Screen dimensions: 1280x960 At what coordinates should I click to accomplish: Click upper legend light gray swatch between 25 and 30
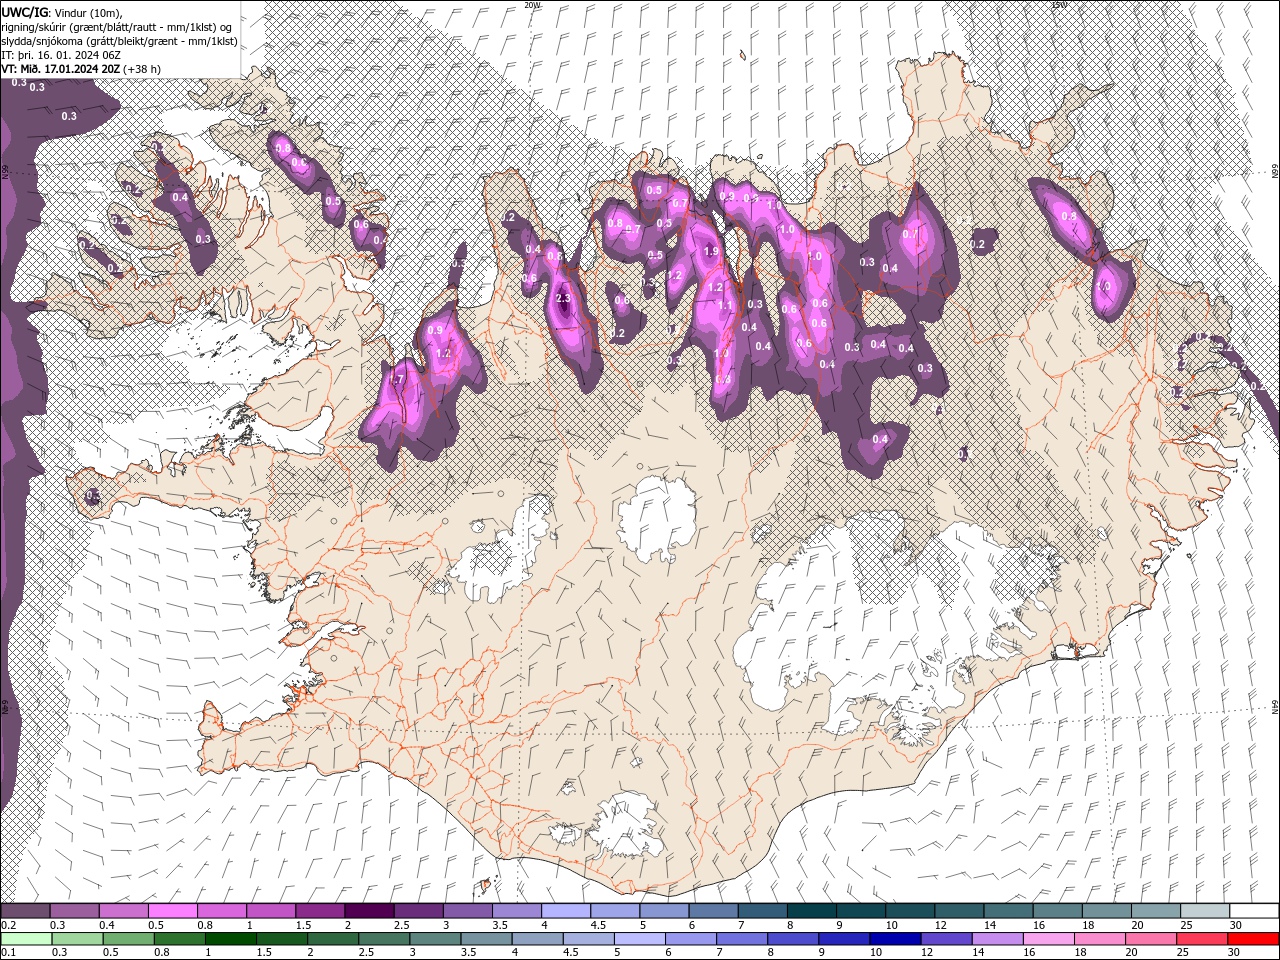1205,911
